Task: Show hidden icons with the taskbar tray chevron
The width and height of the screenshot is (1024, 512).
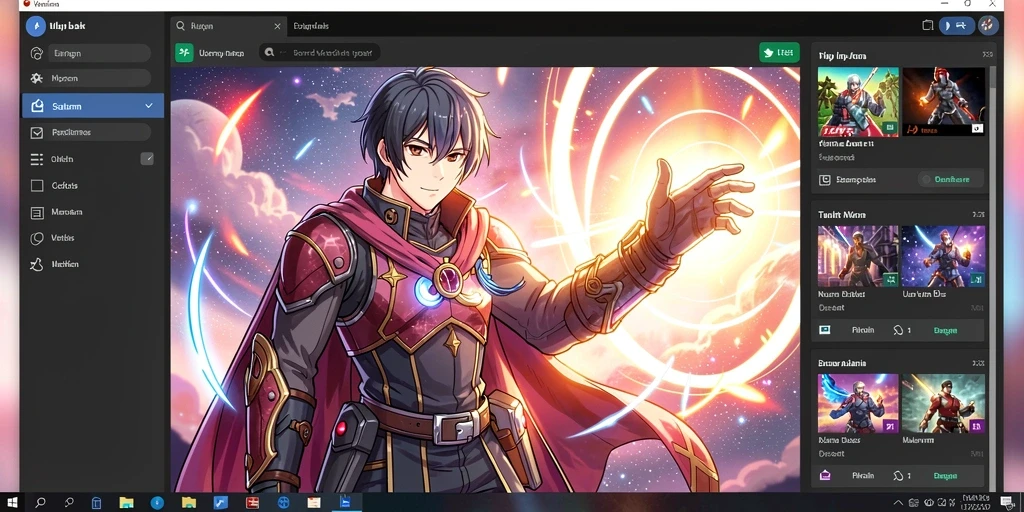Action: [x=899, y=502]
